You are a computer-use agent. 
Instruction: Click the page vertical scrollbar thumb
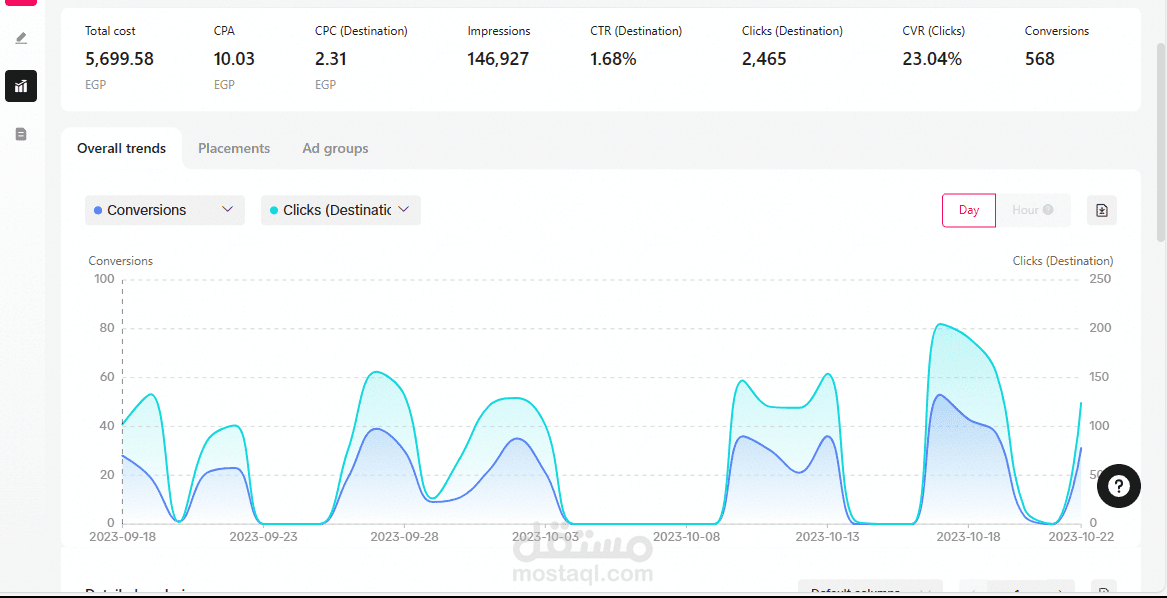click(x=1161, y=141)
